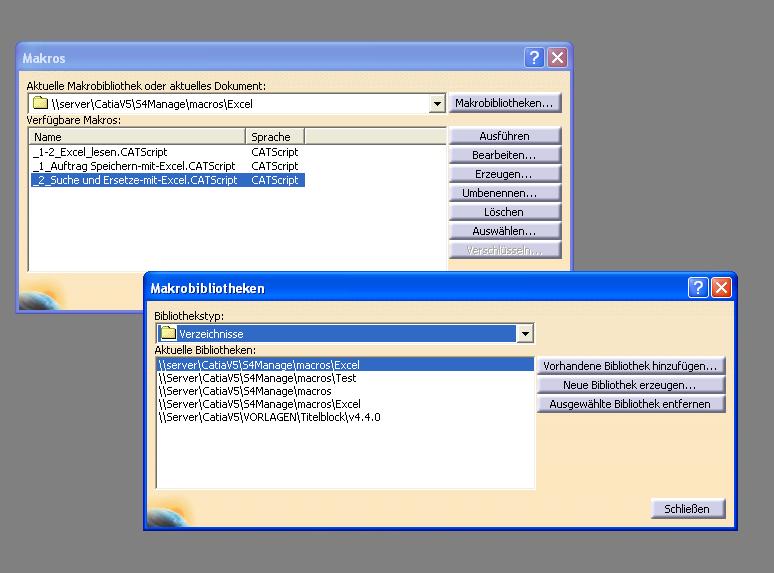Image resolution: width=774 pixels, height=573 pixels.
Task: Close the Makrobibliotheken dialog with red X
Action: pyautogui.click(x=721, y=288)
